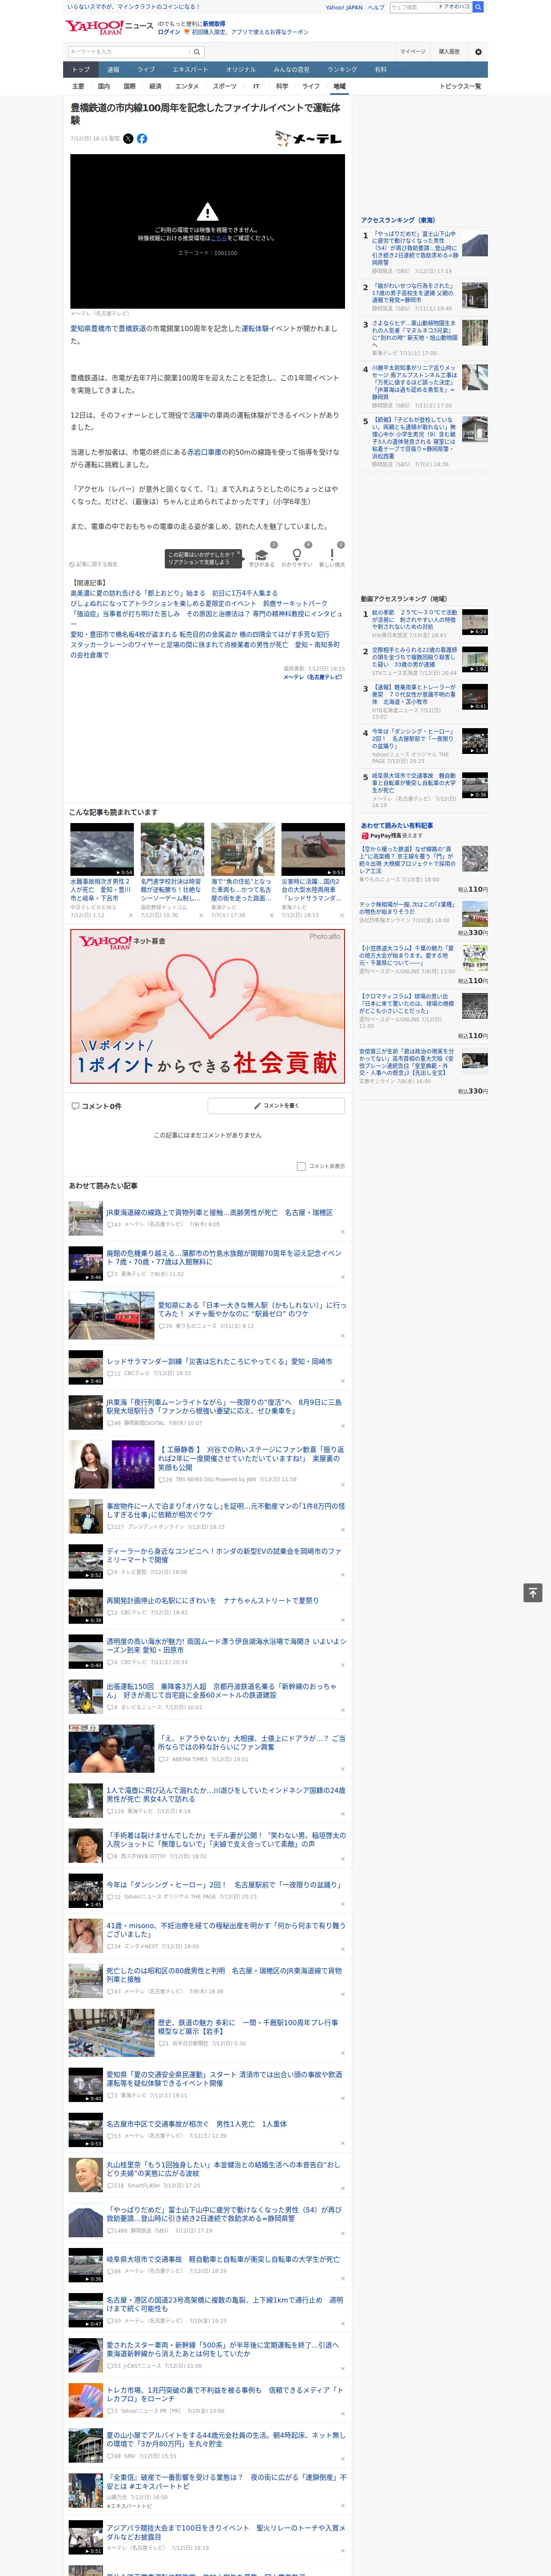The image size is (551, 2576).
Task: Click the blue web search magnifier button
Action: 478,7
